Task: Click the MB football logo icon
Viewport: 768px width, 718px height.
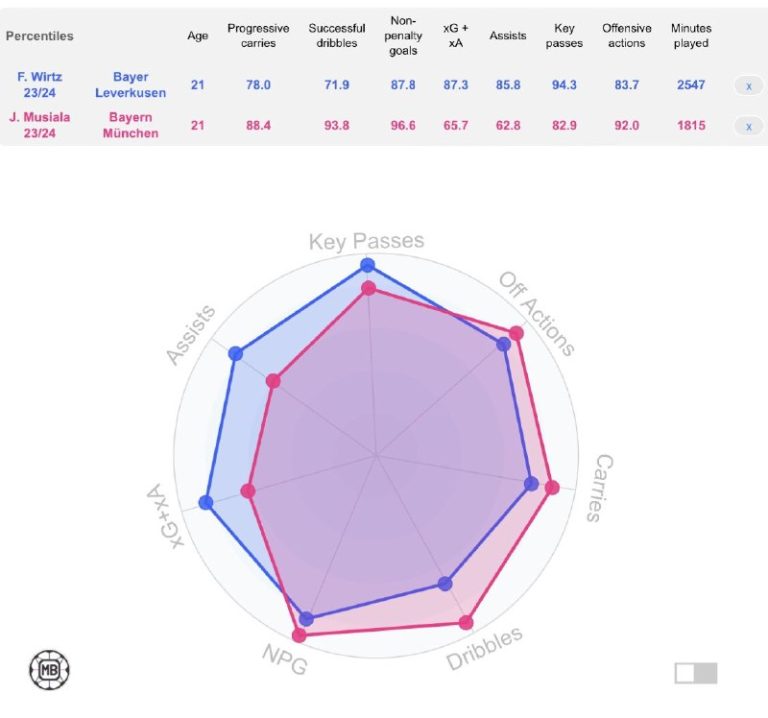Action: tap(49, 670)
